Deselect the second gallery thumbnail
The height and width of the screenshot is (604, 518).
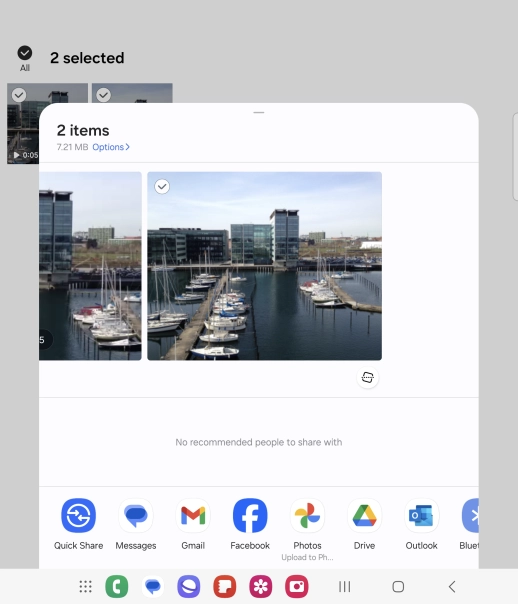coord(104,95)
